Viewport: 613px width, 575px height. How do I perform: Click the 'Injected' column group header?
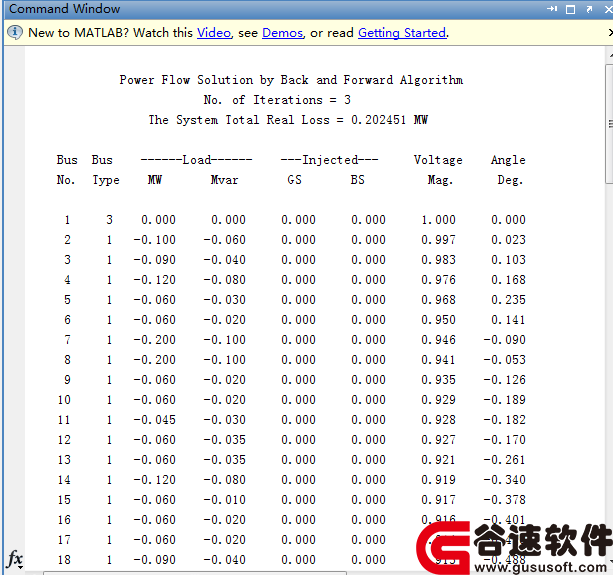(330, 160)
